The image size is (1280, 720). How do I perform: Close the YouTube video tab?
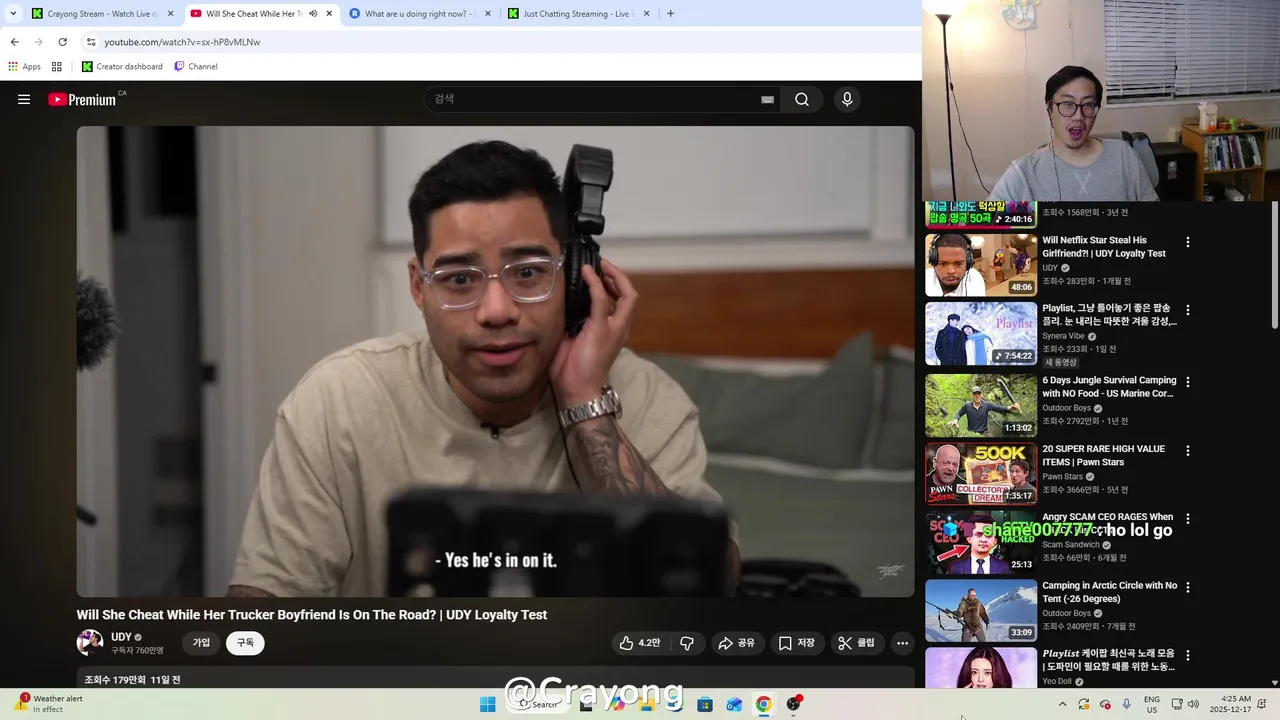pos(329,13)
